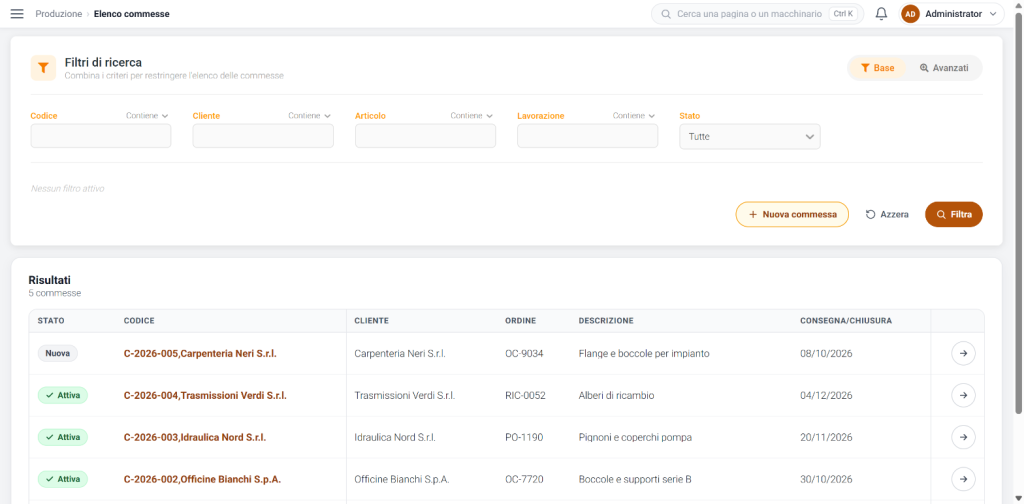Click the CLIENTE column header
1024x504 pixels.
[372, 321]
